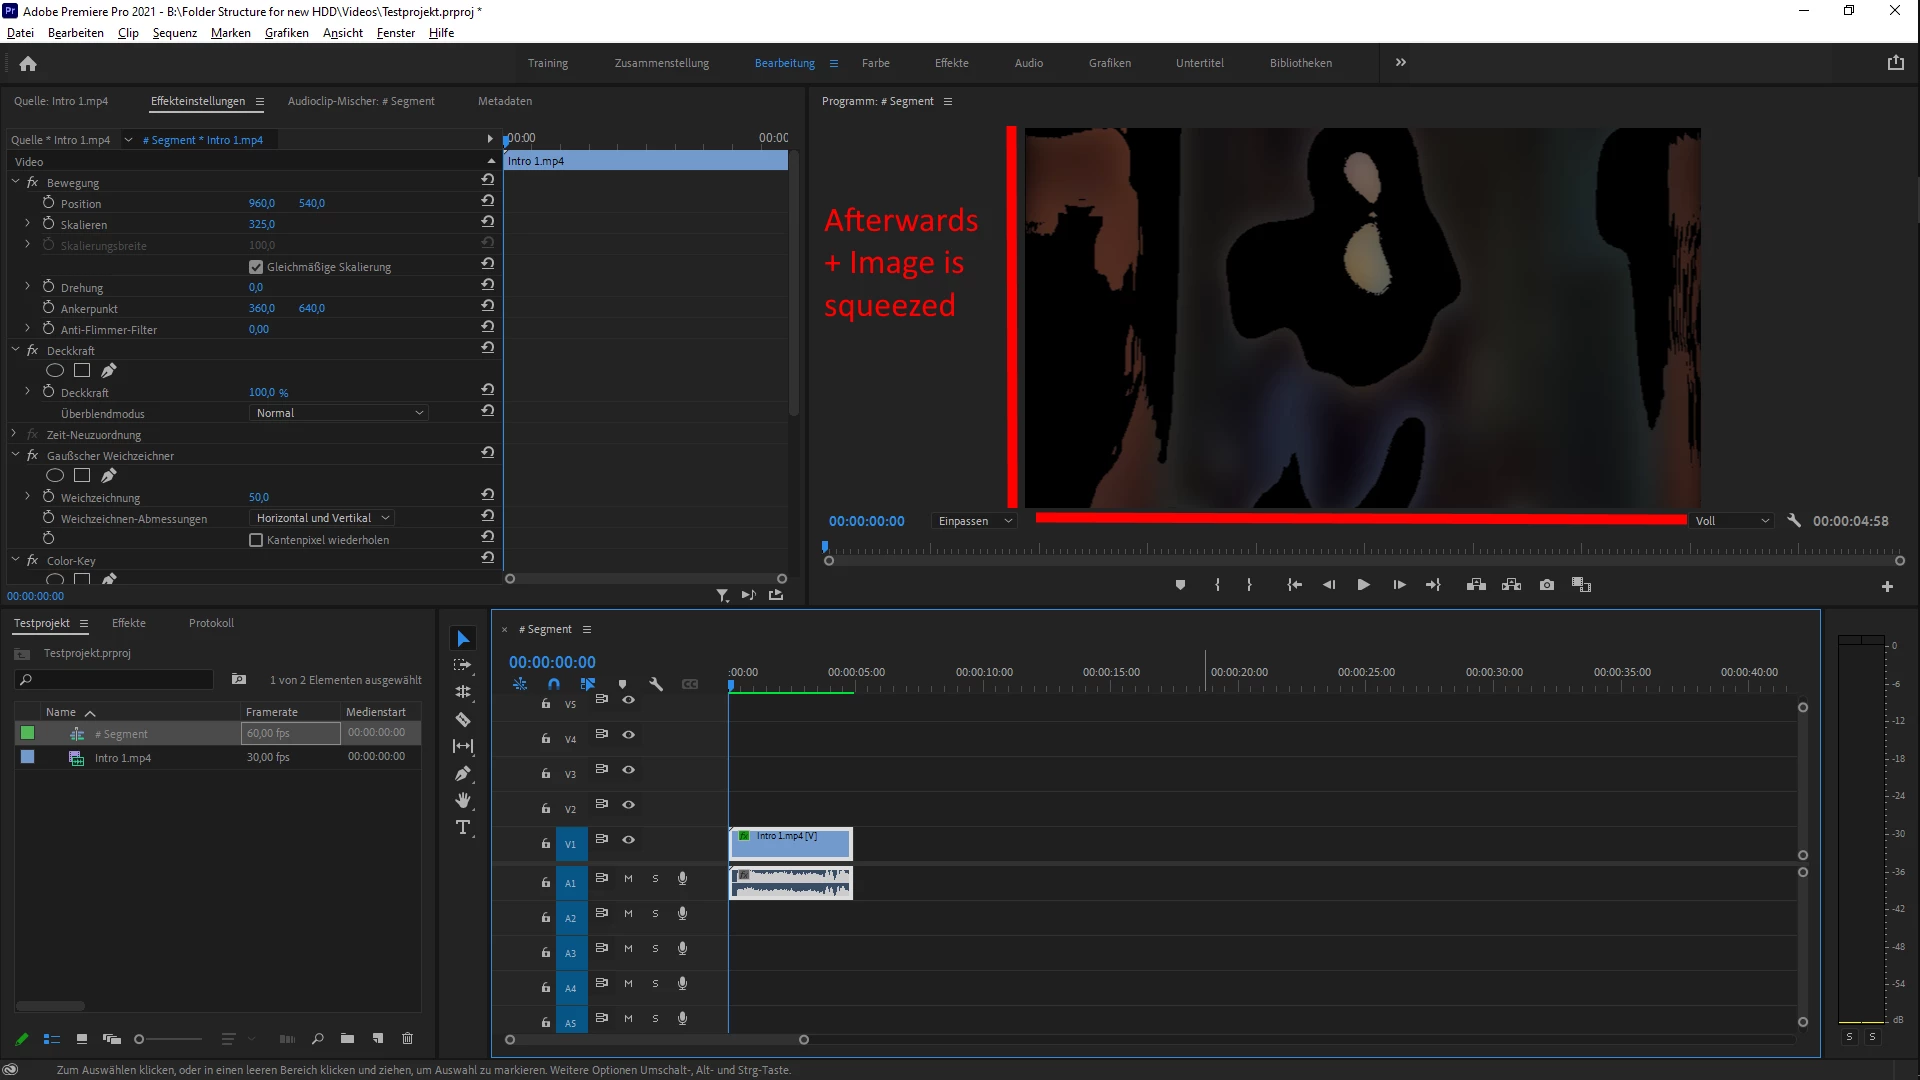
Task: Open wrench settings in Program monitor
Action: (x=1794, y=520)
